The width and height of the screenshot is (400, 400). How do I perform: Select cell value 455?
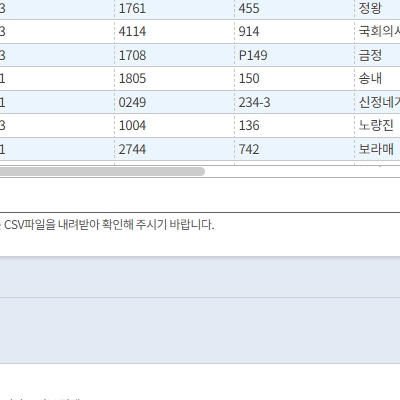point(249,8)
